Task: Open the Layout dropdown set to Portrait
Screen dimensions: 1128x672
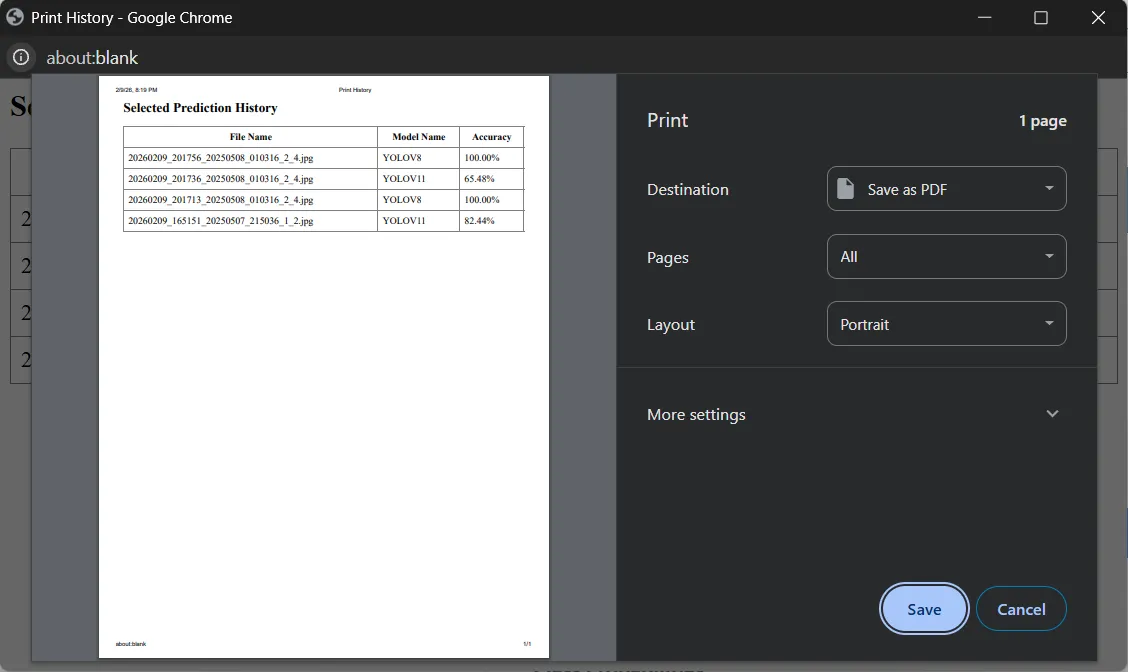Action: (946, 324)
